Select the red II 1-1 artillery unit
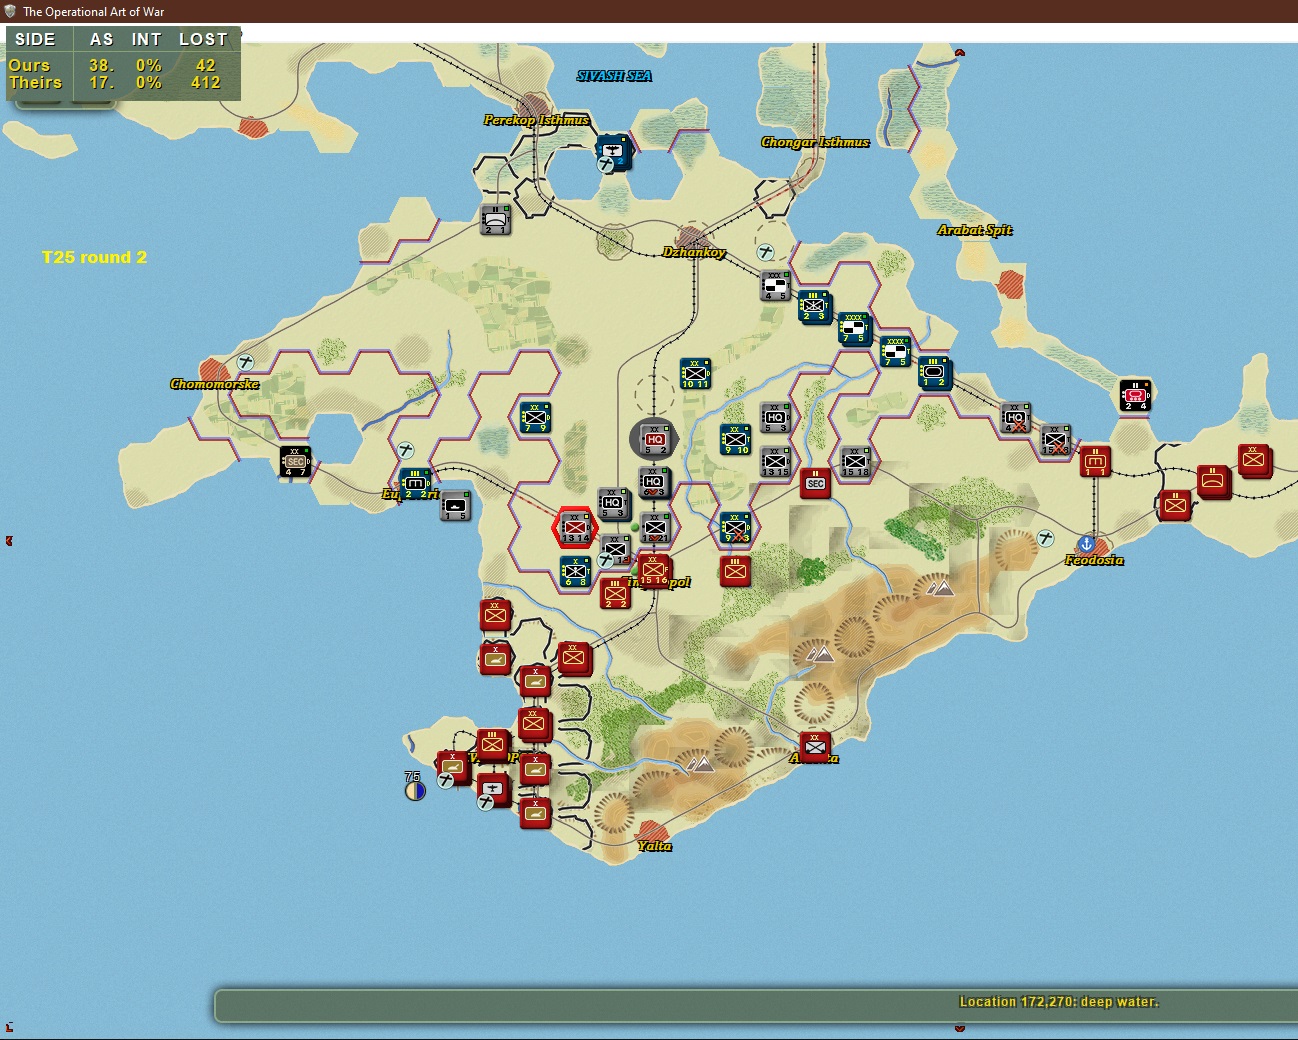Screen dimensions: 1298x1040 pyautogui.click(x=1095, y=462)
